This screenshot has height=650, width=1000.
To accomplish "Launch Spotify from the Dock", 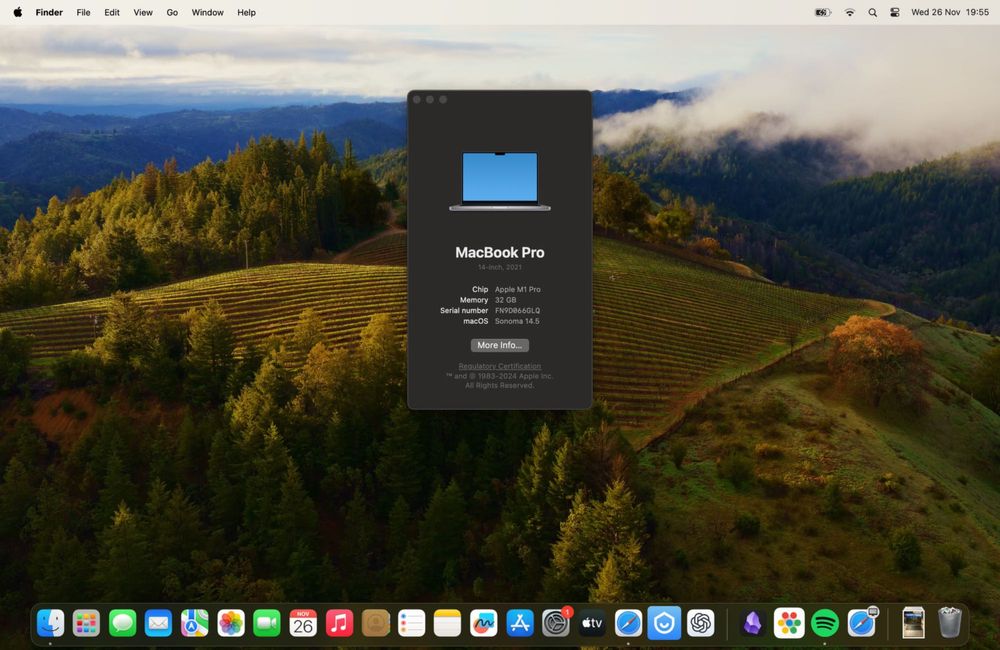I will (825, 623).
